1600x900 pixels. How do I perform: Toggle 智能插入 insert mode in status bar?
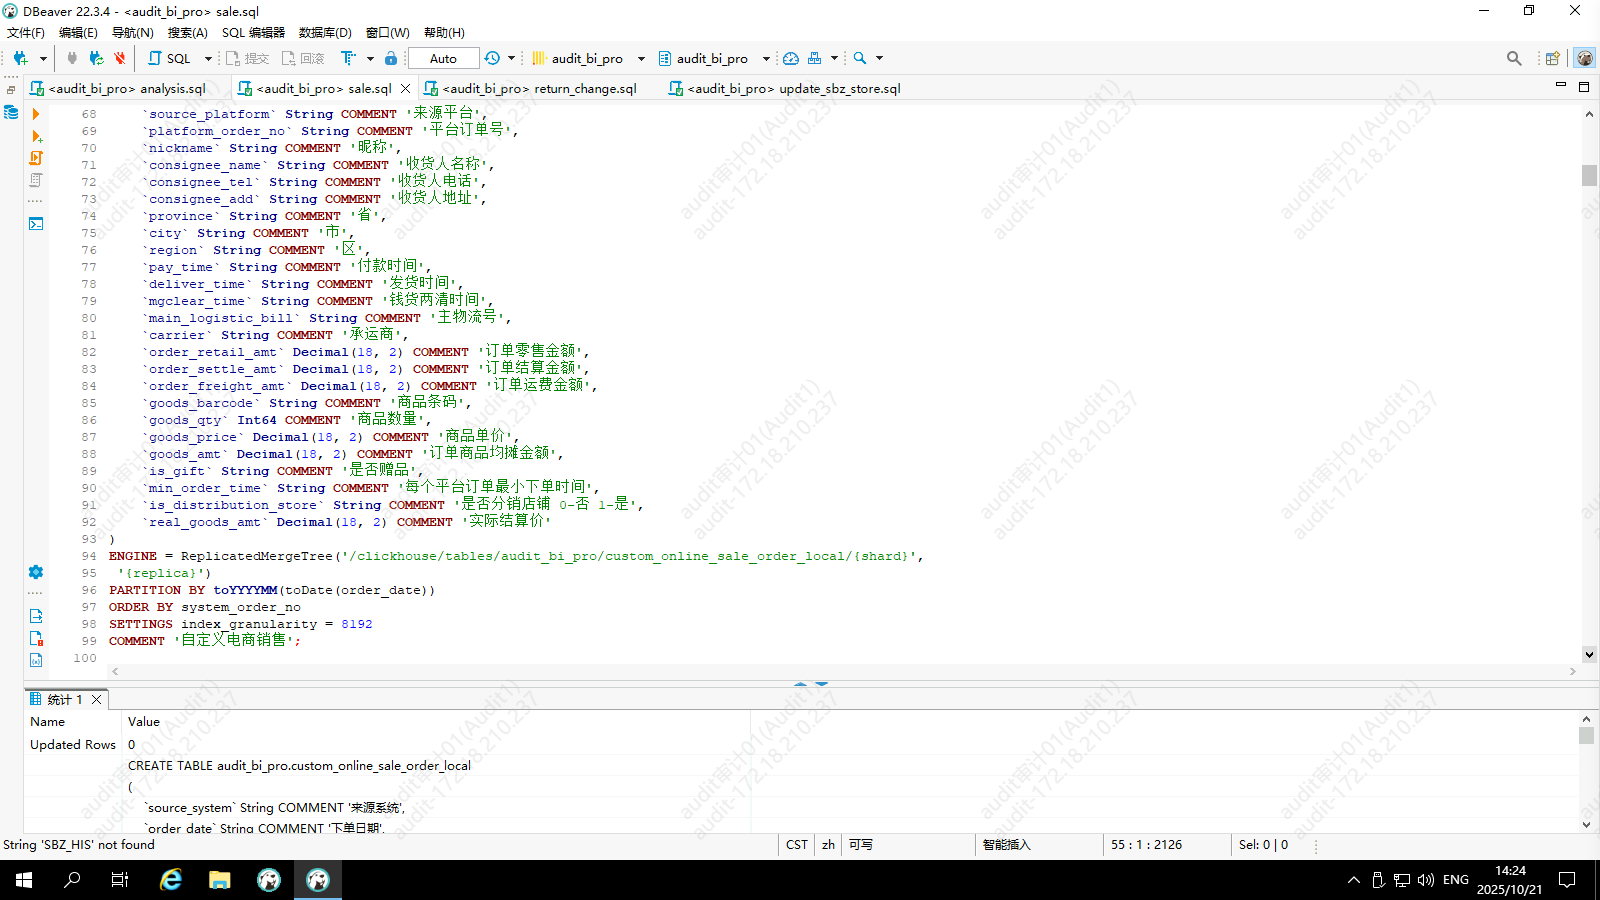[1006, 845]
